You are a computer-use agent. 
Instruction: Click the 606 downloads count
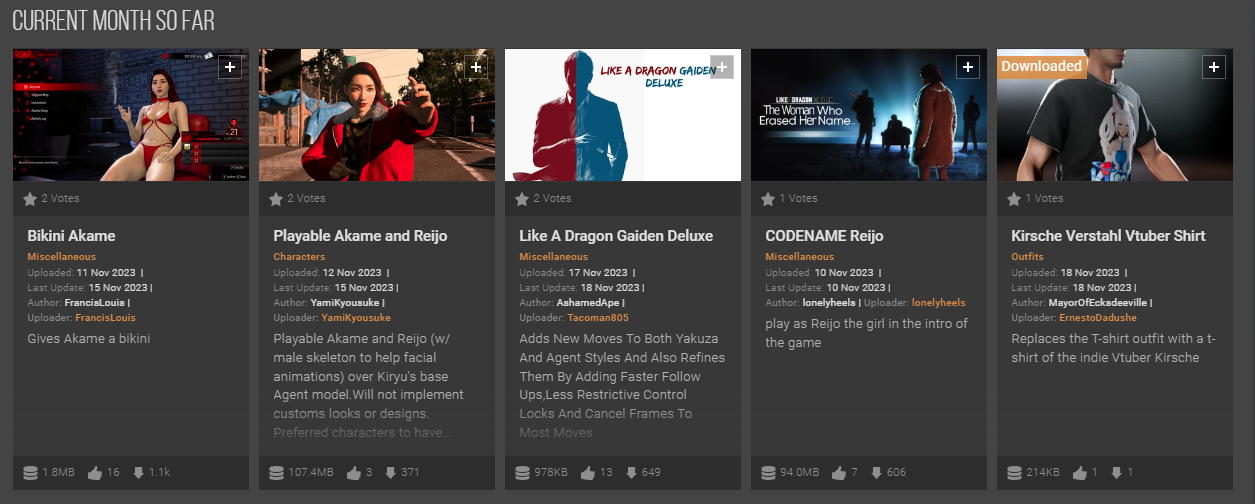pos(896,472)
